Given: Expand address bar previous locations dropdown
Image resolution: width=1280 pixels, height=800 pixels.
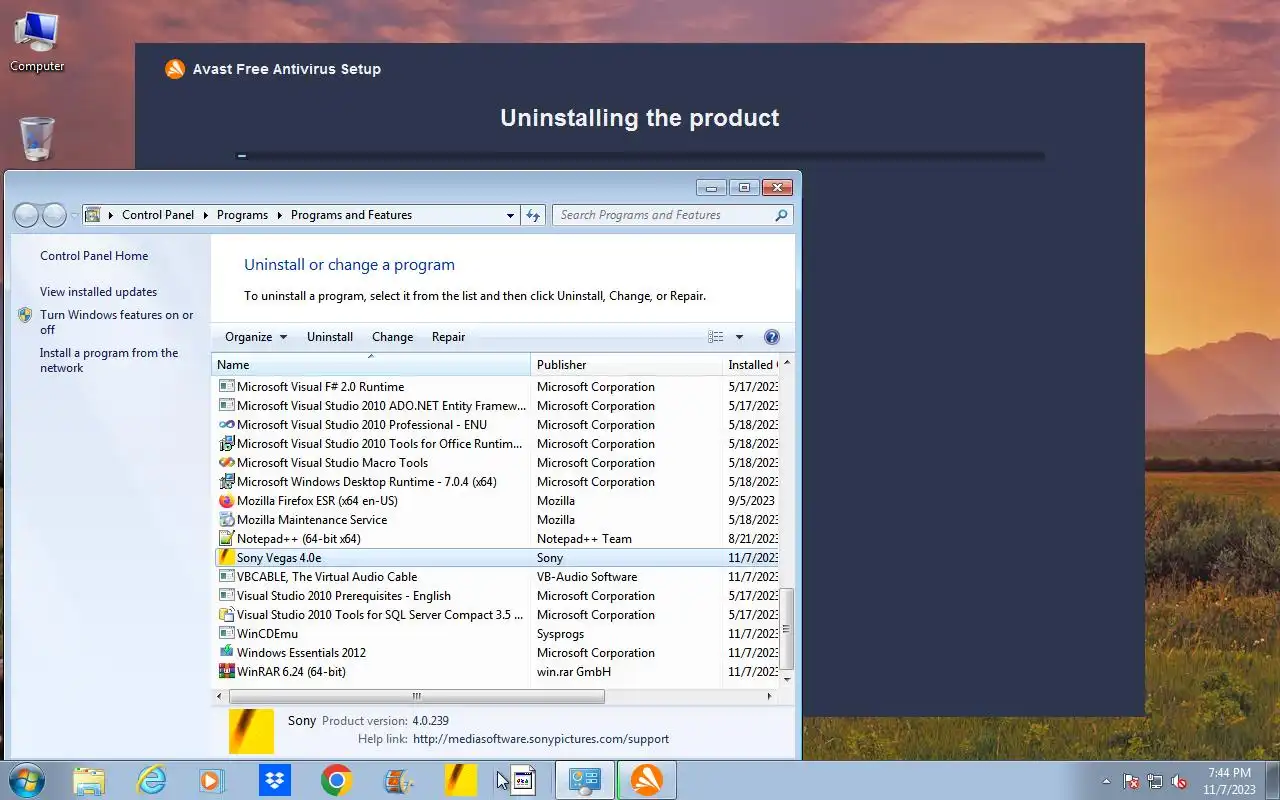Looking at the screenshot, I should (x=510, y=215).
